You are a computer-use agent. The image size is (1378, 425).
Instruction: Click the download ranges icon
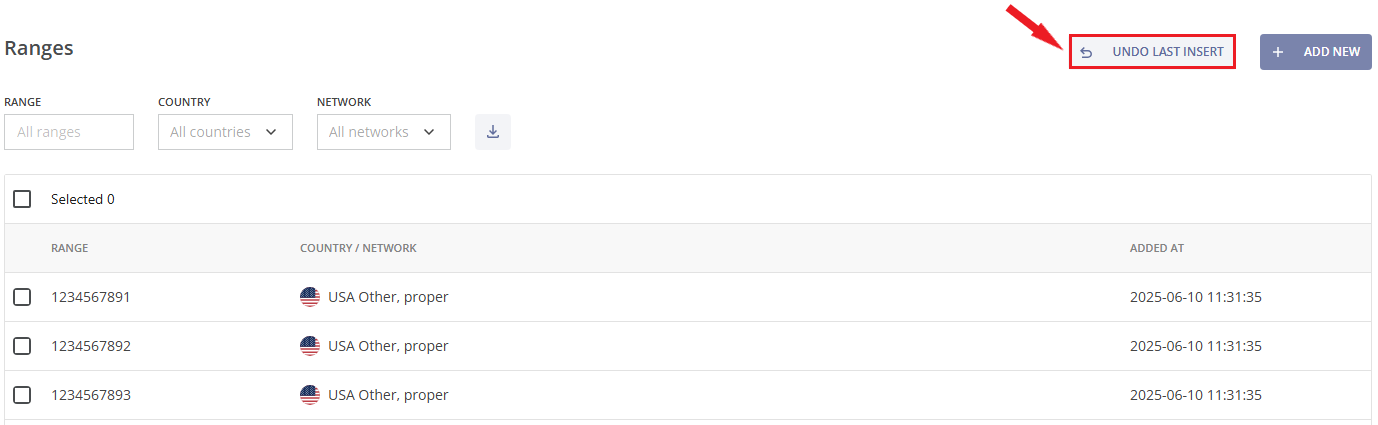(493, 132)
